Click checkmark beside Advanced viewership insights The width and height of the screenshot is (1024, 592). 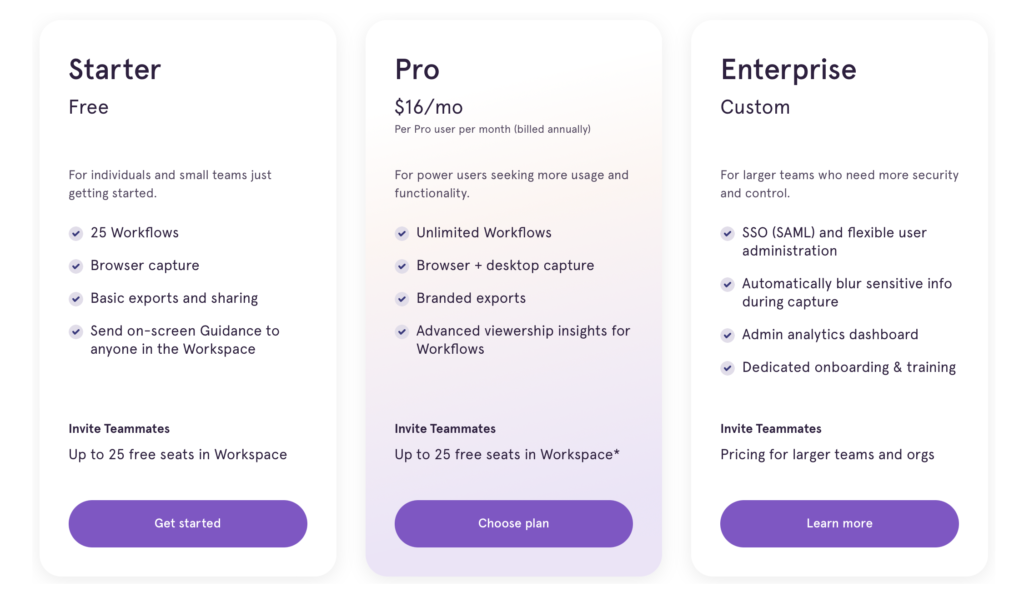(x=402, y=331)
